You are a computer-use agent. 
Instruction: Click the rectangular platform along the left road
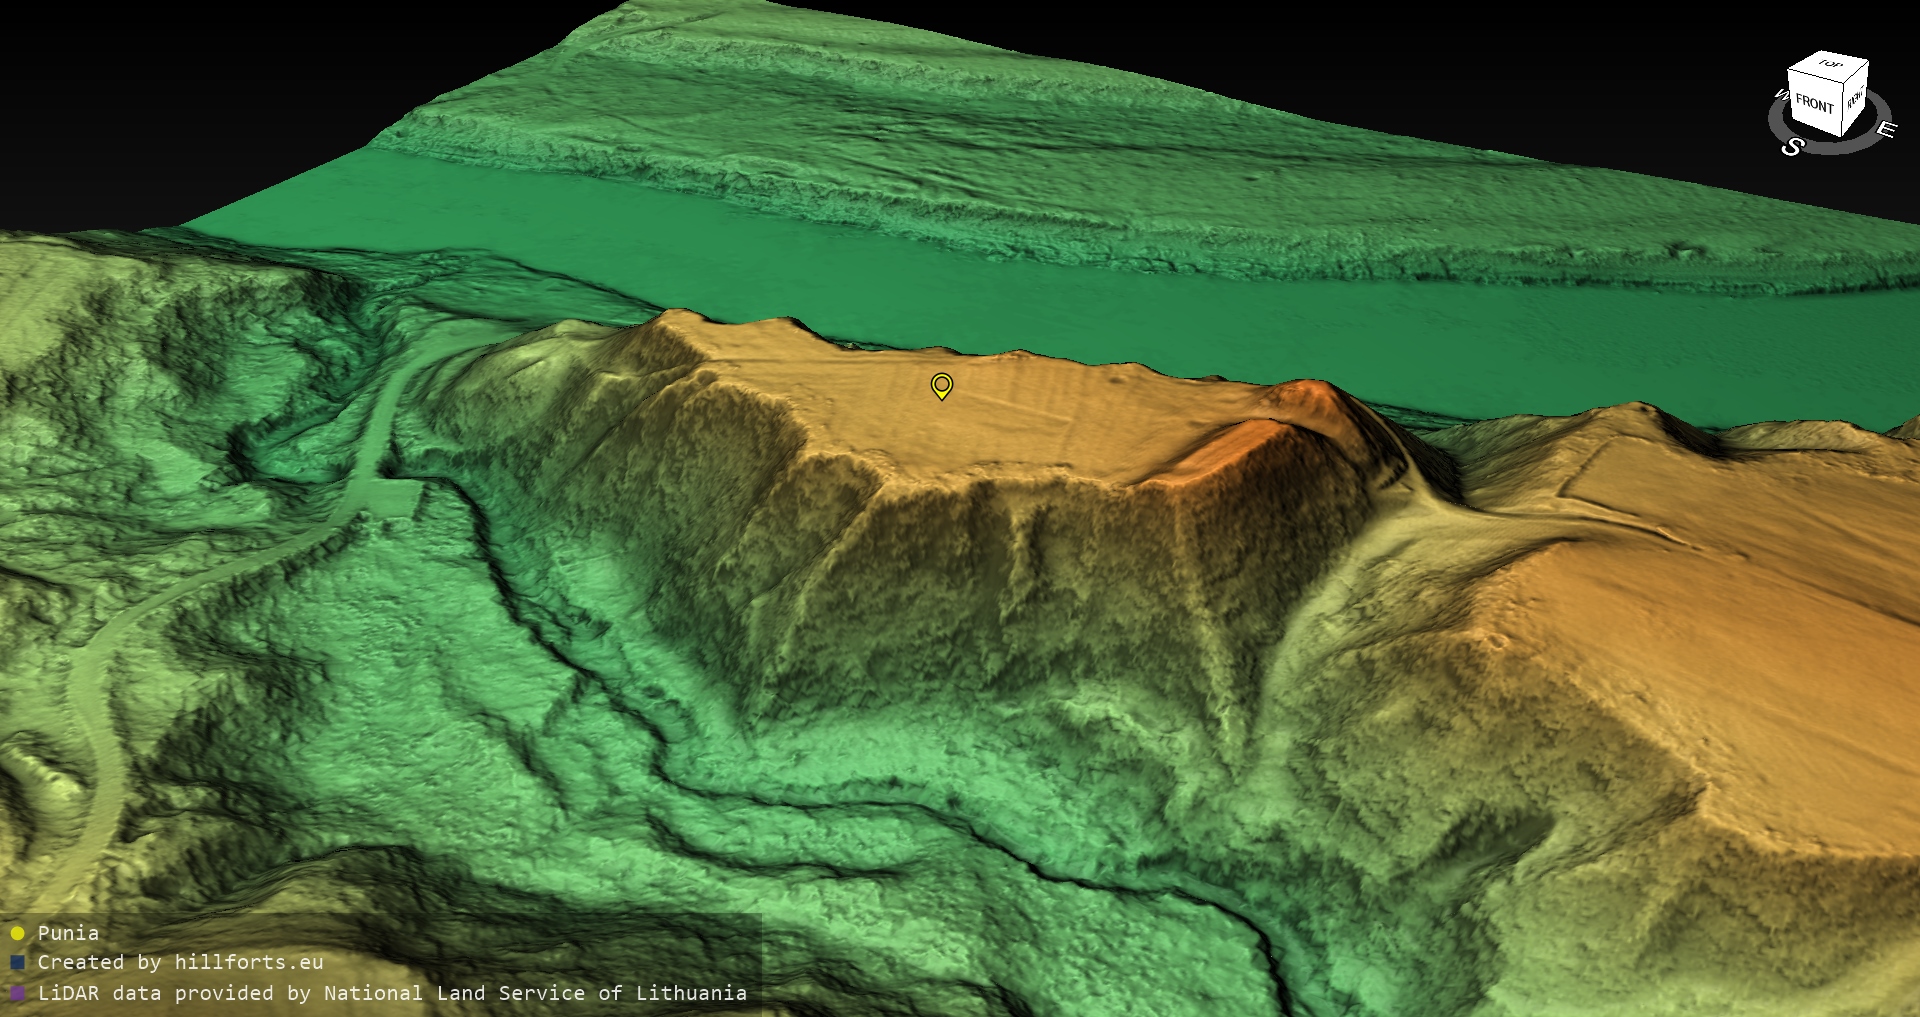pyautogui.click(x=395, y=496)
